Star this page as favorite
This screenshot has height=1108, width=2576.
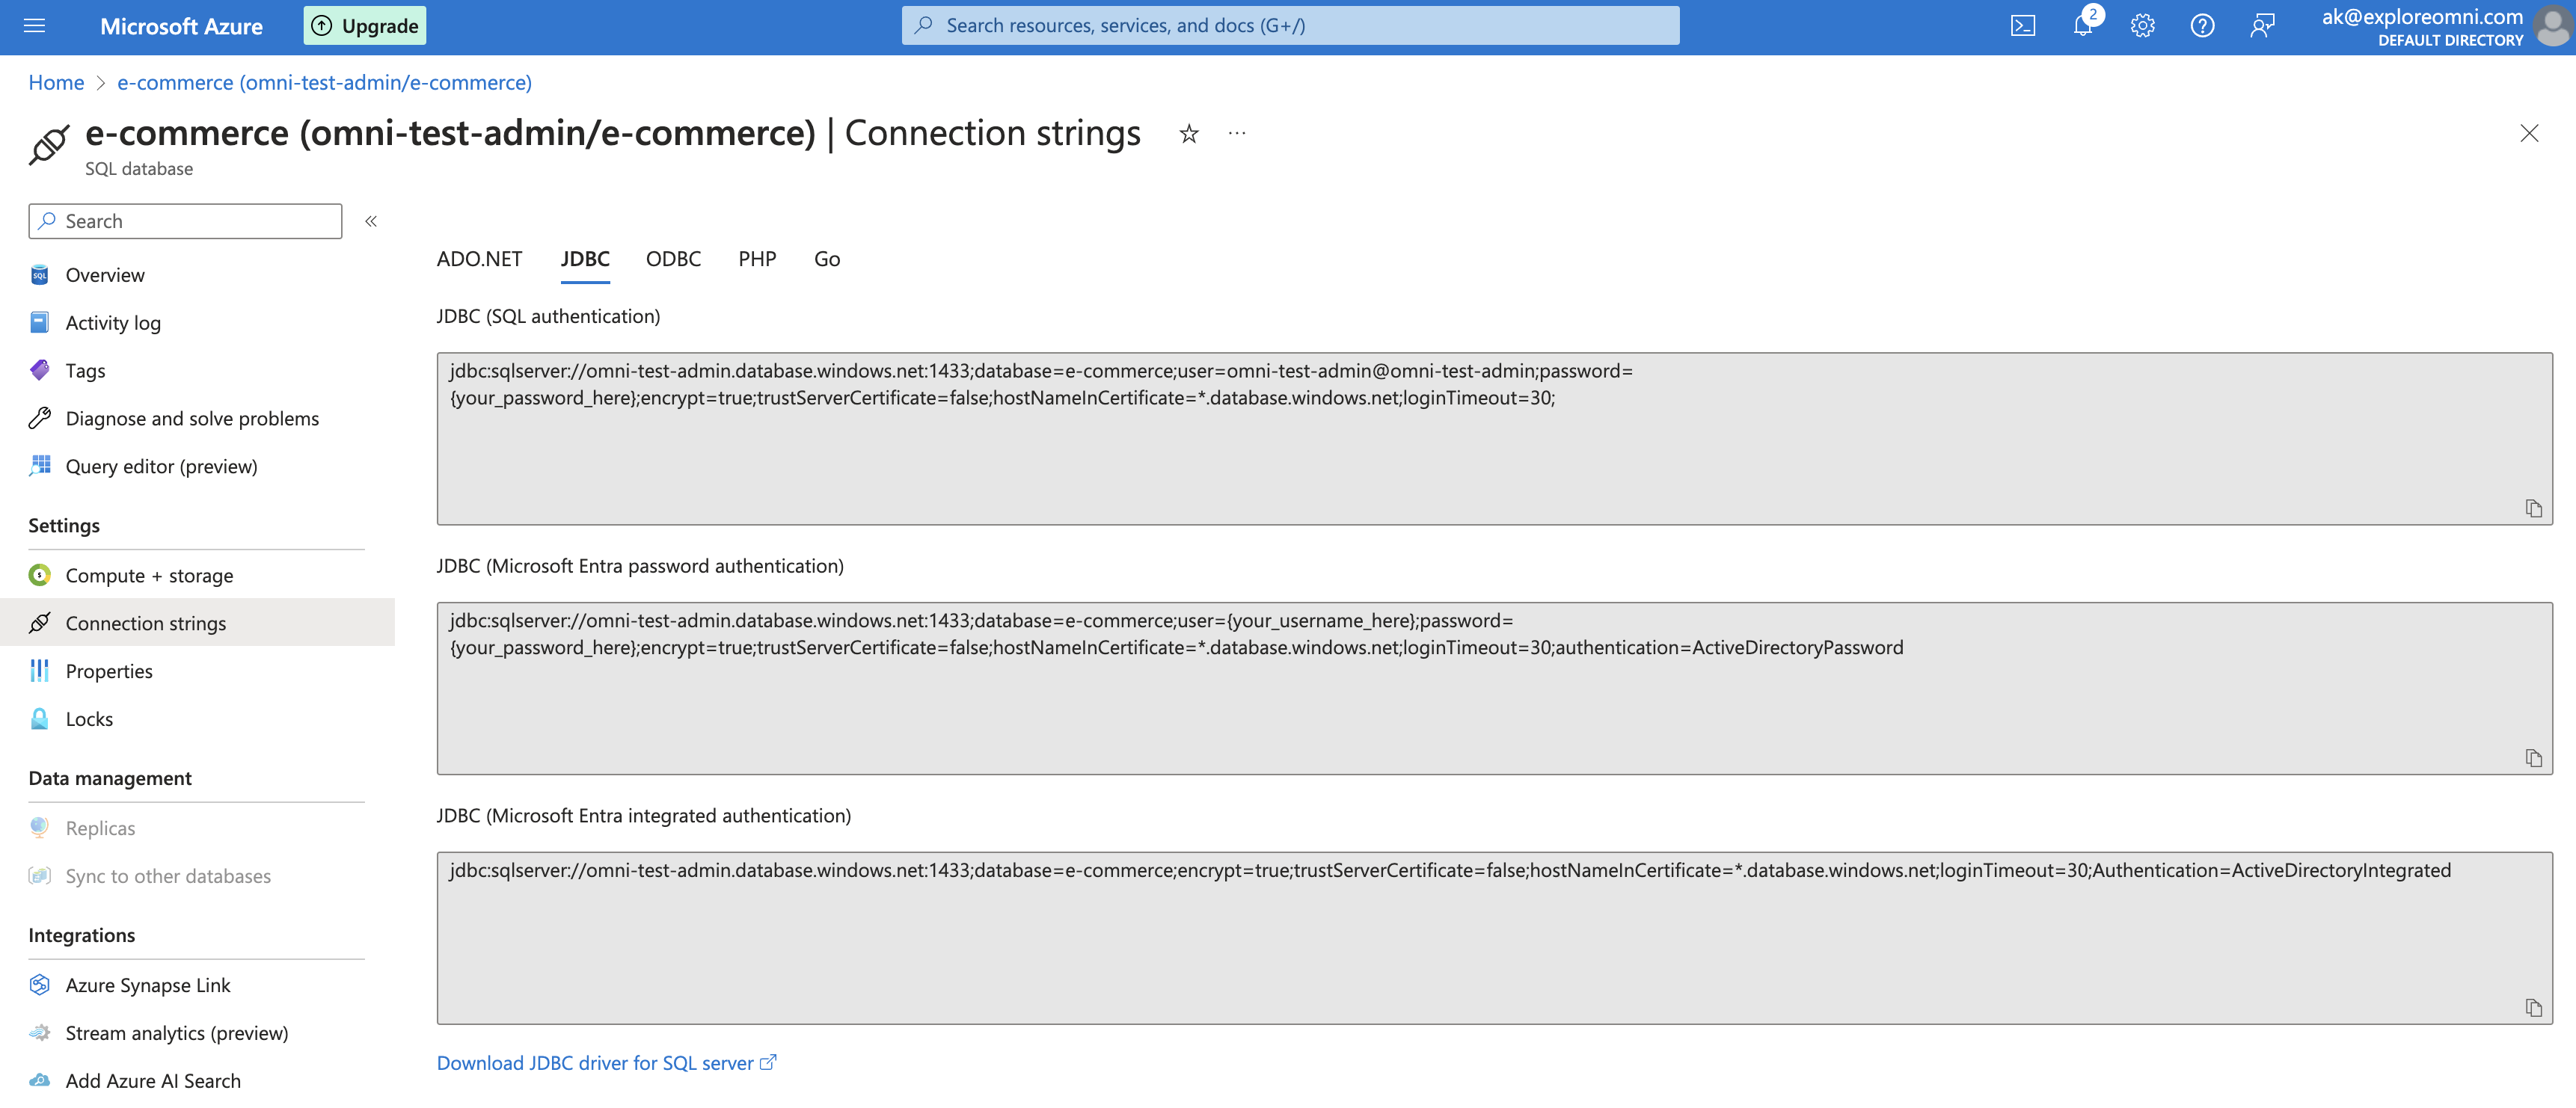[1188, 133]
